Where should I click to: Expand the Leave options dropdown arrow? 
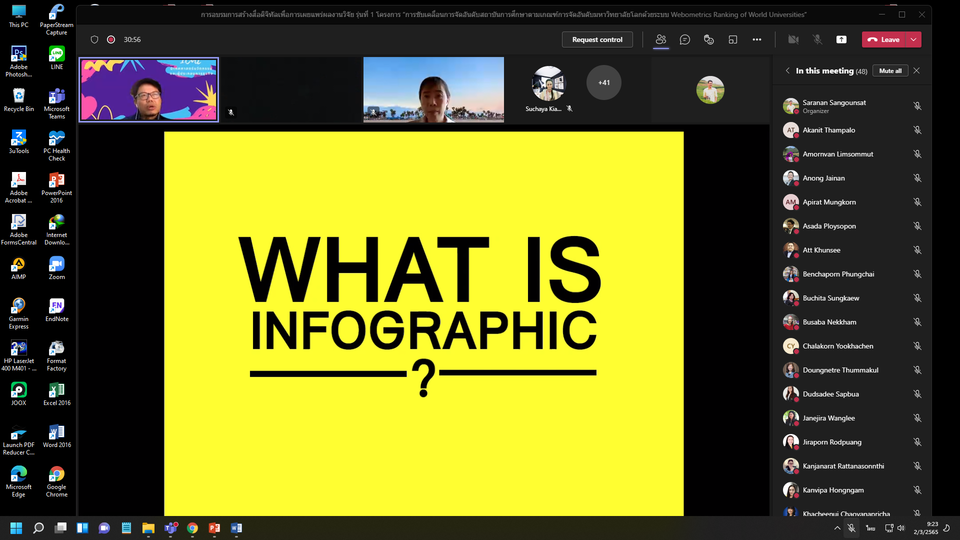[913, 39]
